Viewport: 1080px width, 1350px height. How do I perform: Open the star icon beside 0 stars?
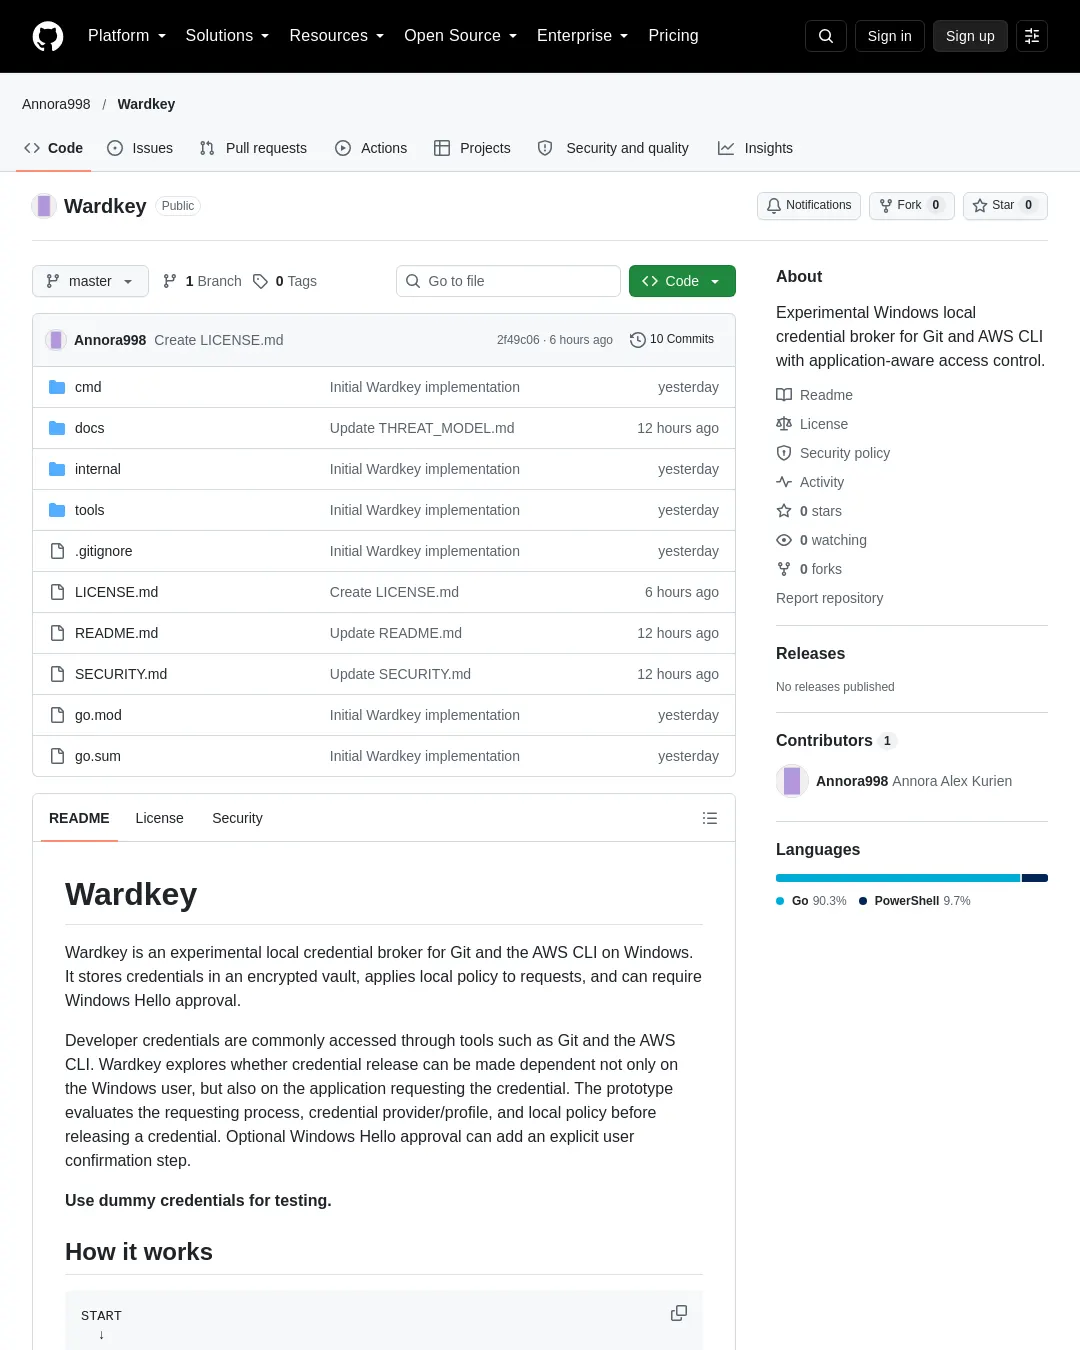point(784,511)
